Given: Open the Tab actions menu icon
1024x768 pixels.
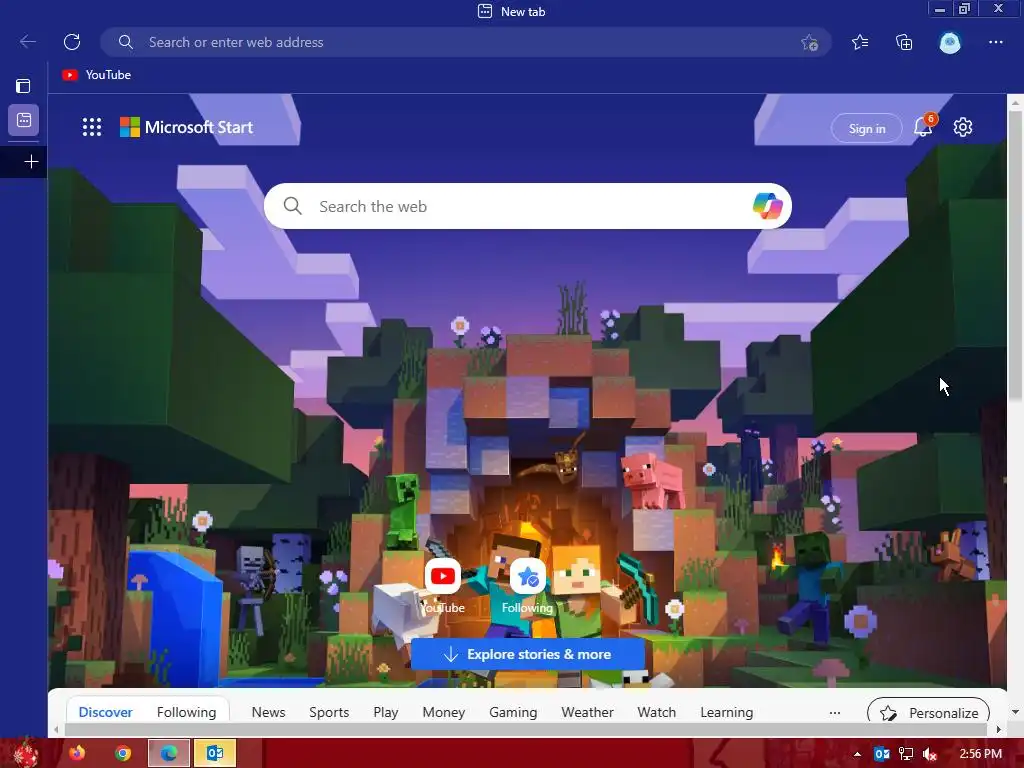Looking at the screenshot, I should coord(24,86).
